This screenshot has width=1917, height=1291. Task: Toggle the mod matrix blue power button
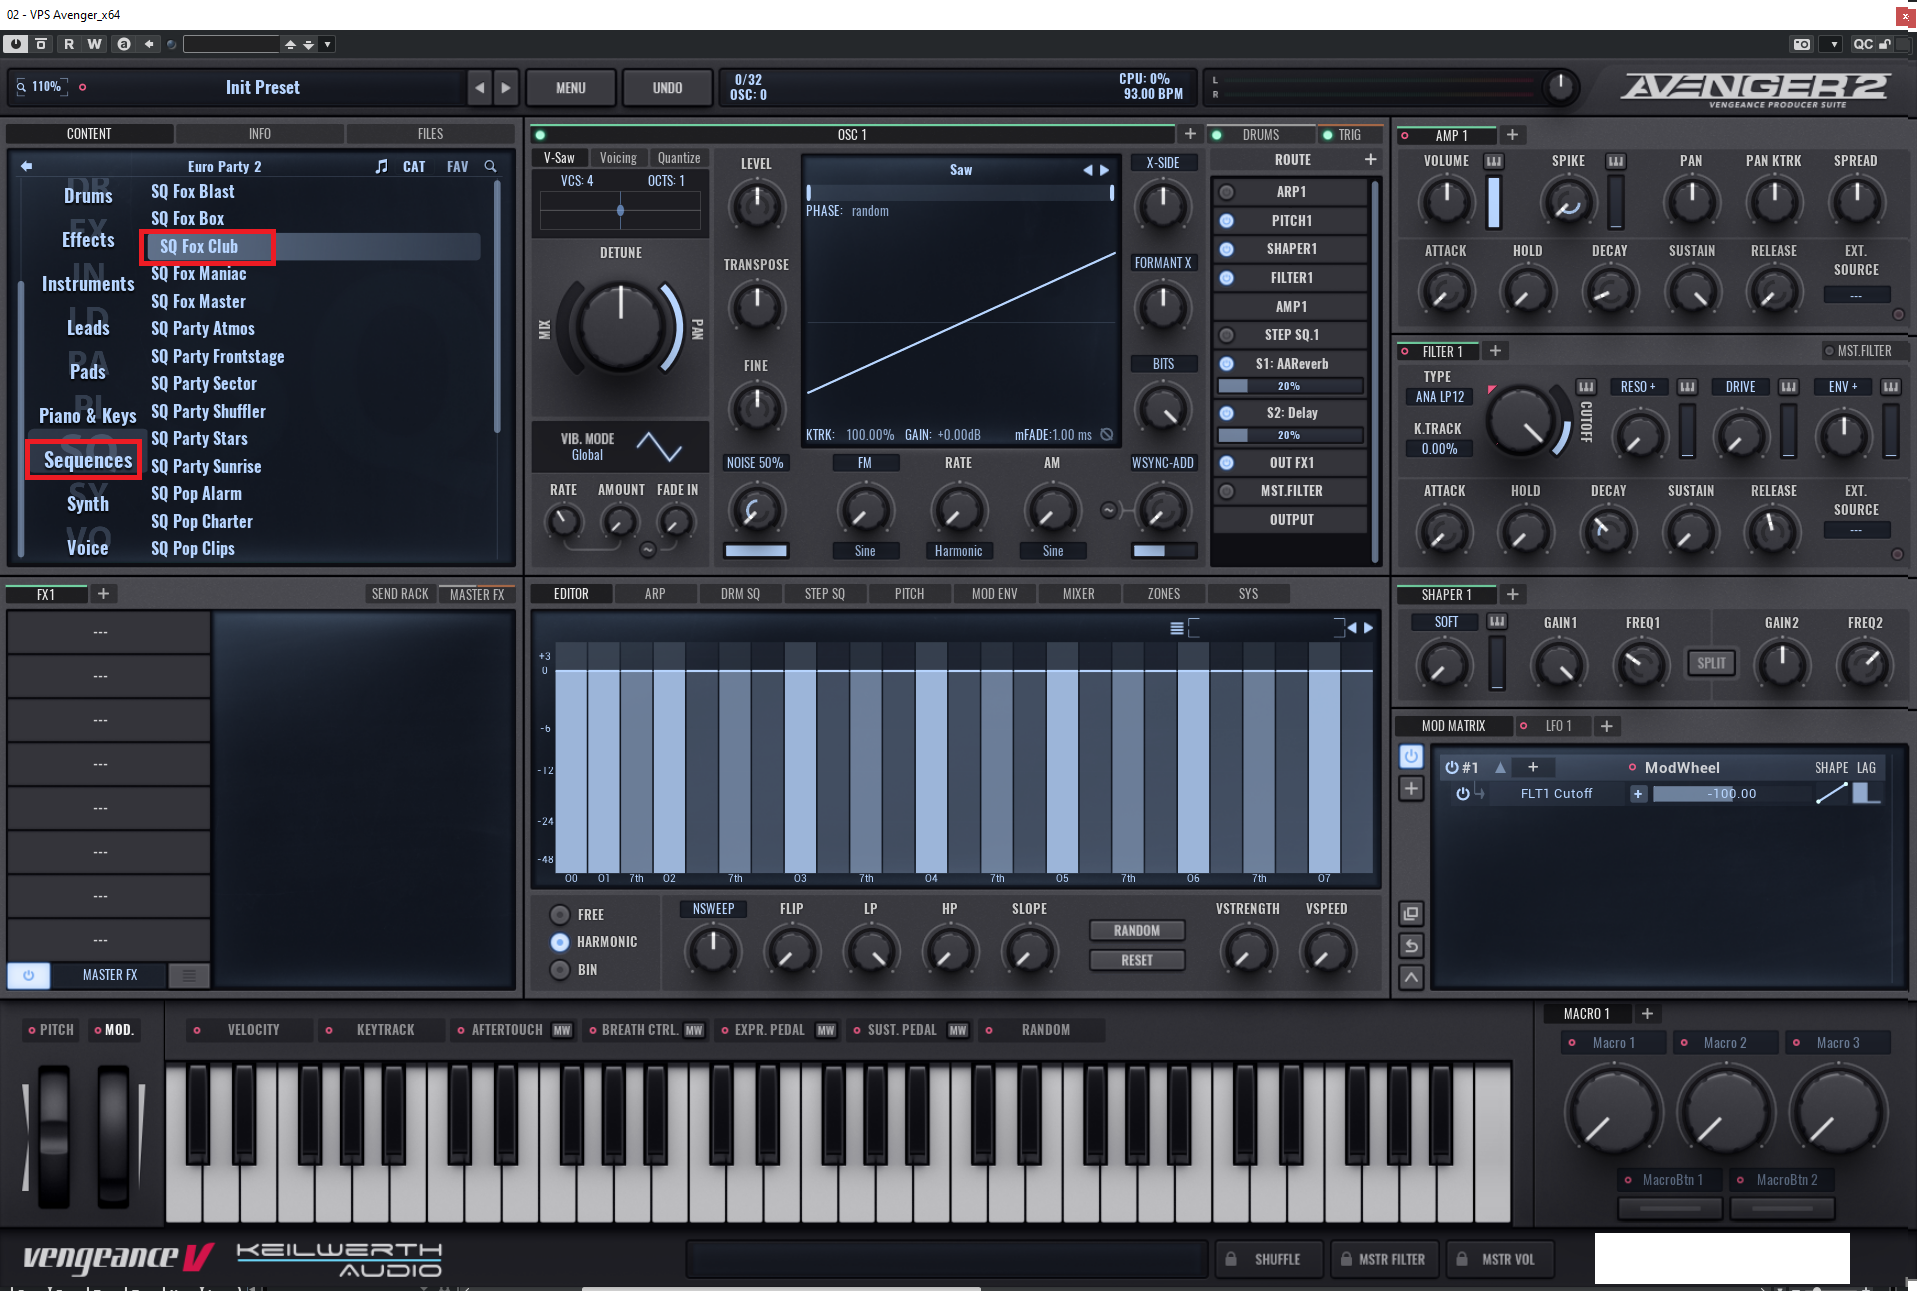[x=1411, y=757]
